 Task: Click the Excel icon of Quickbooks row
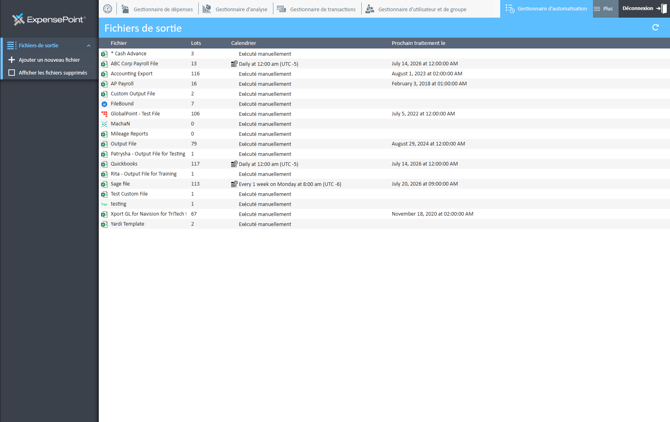tap(104, 164)
